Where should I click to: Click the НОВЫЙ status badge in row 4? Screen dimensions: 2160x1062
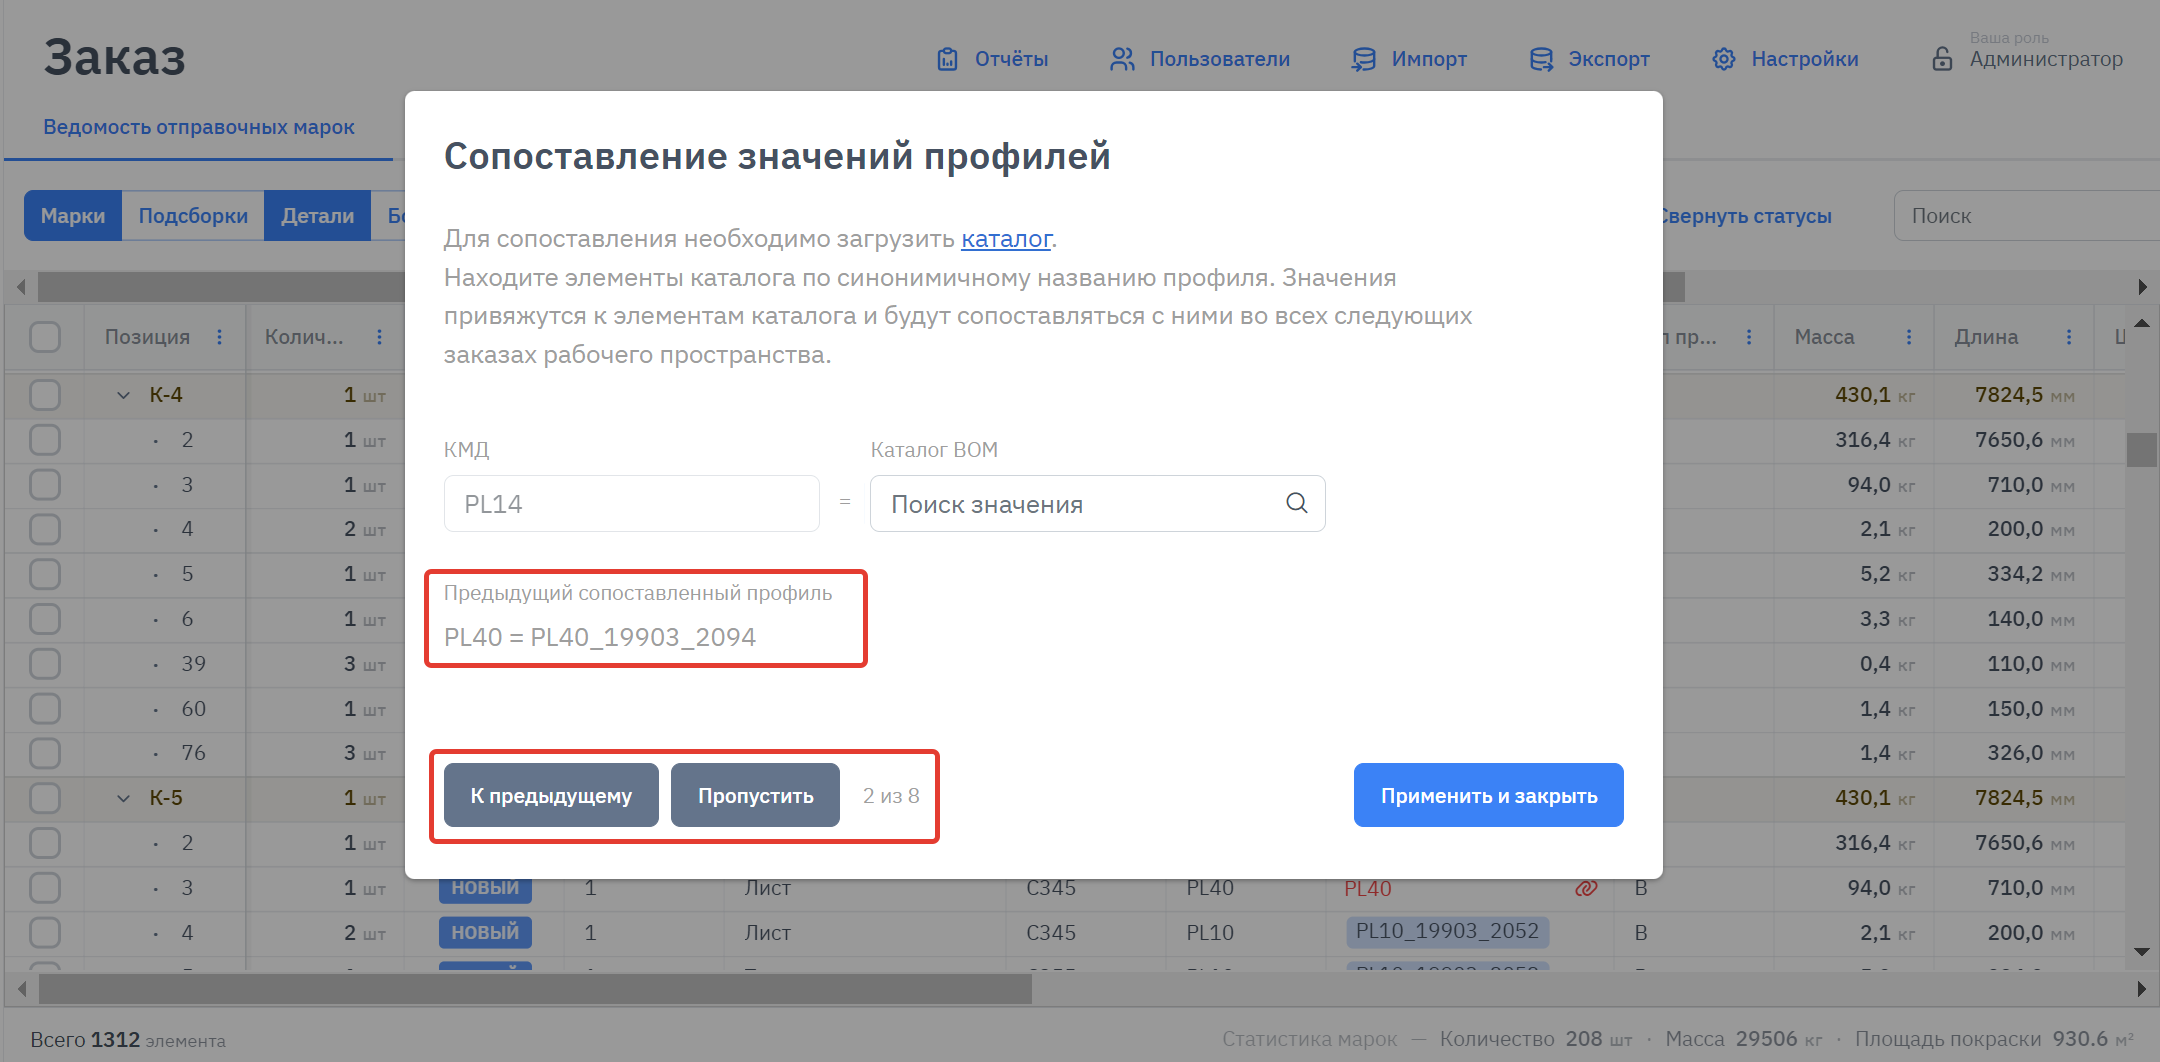485,932
